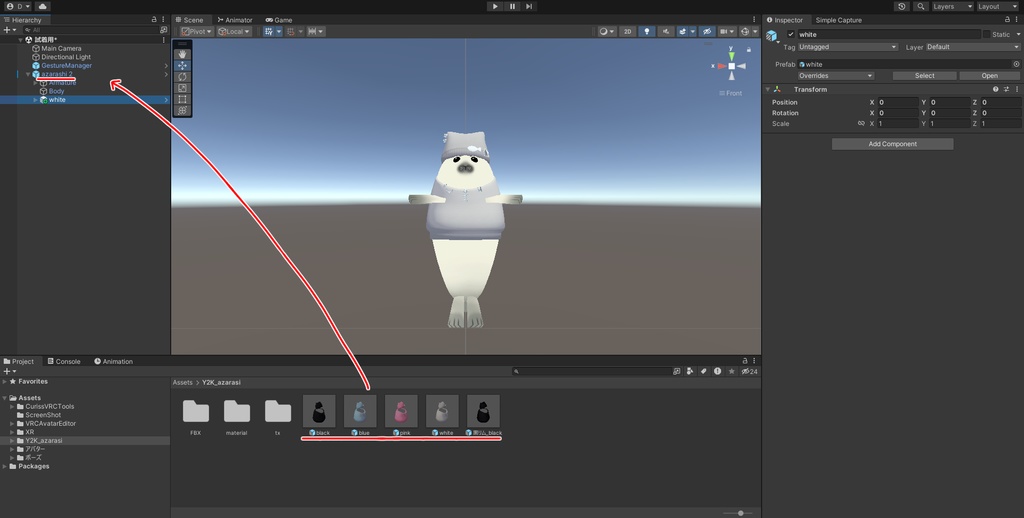
Task: Open the prefab Overrides dropdown
Action: coord(835,76)
